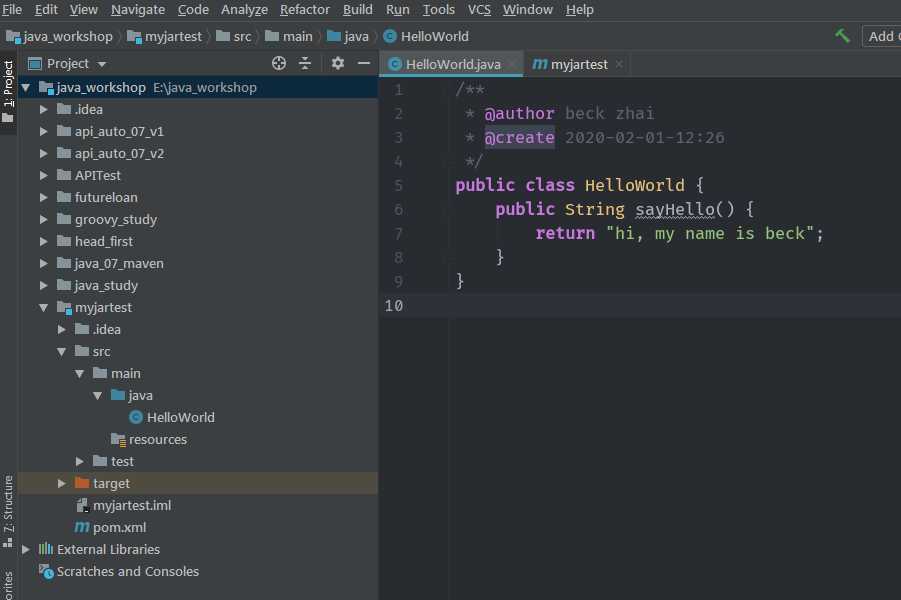Viewport: 901px width, 600px height.
Task: Click the collapse all icon in Project panel
Action: click(305, 63)
